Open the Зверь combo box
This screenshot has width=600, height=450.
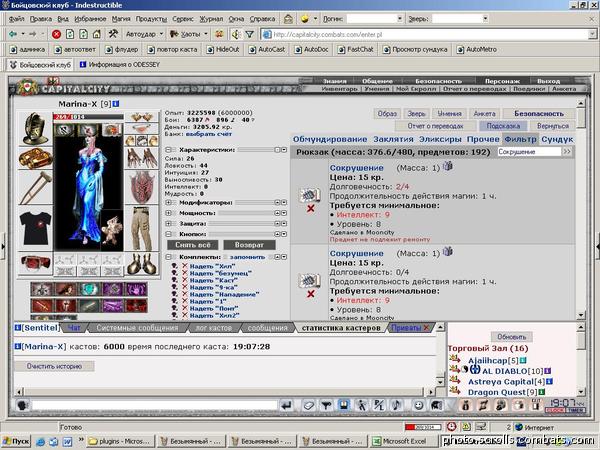[x=485, y=18]
